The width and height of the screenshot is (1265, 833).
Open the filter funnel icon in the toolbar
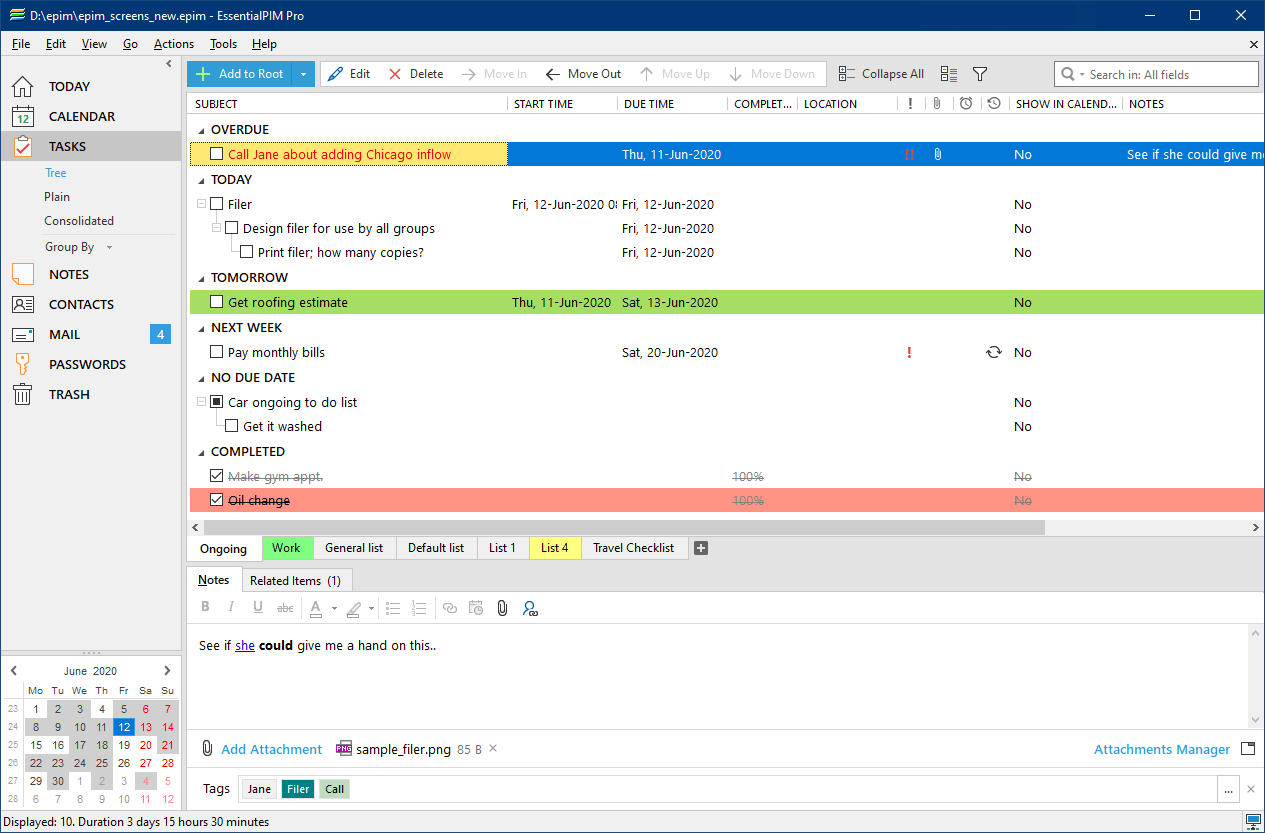click(x=979, y=73)
